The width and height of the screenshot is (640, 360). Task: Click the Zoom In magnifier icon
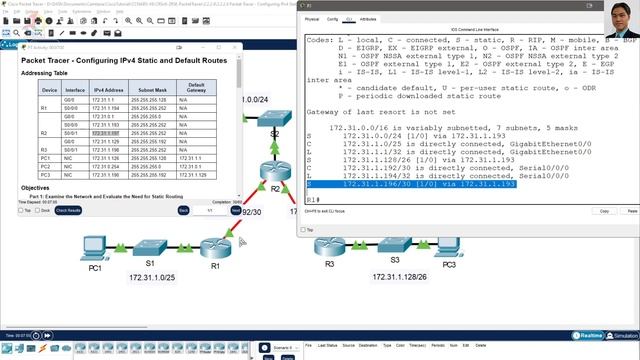[128, 21]
